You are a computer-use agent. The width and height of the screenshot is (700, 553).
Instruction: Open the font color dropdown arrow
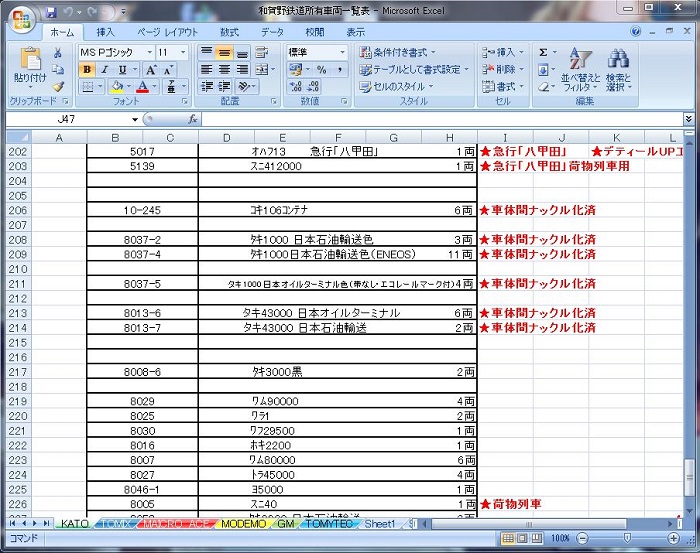click(154, 87)
